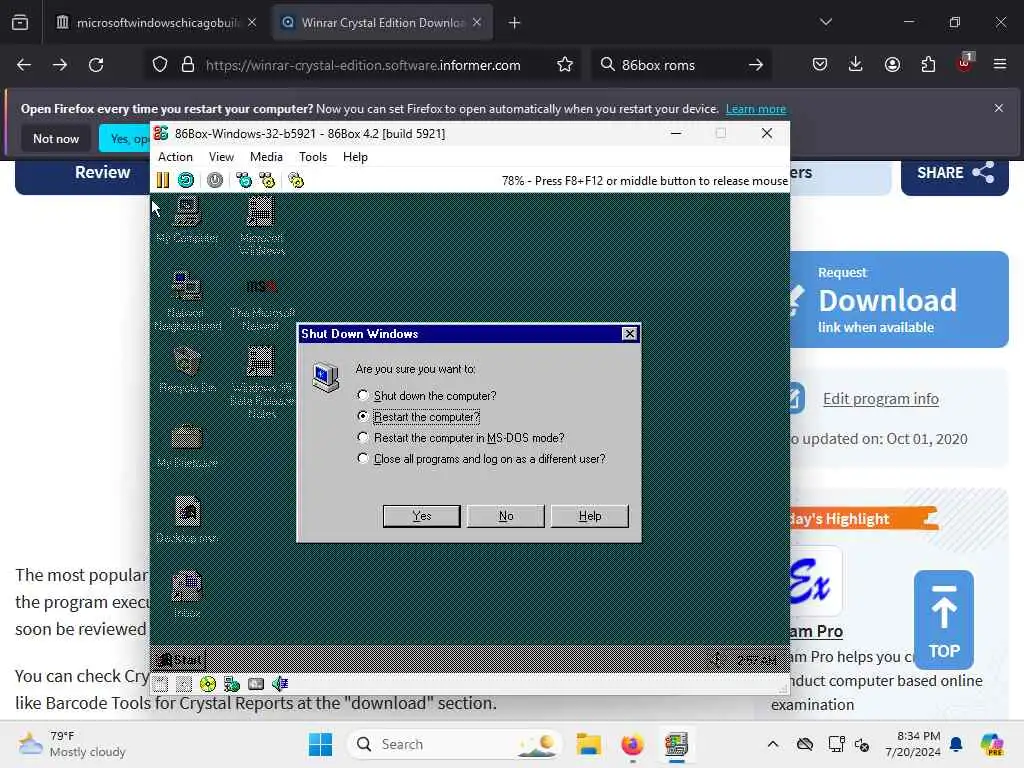Click The Microsoft Network desktop icon
The image size is (1024, 768).
(261, 302)
